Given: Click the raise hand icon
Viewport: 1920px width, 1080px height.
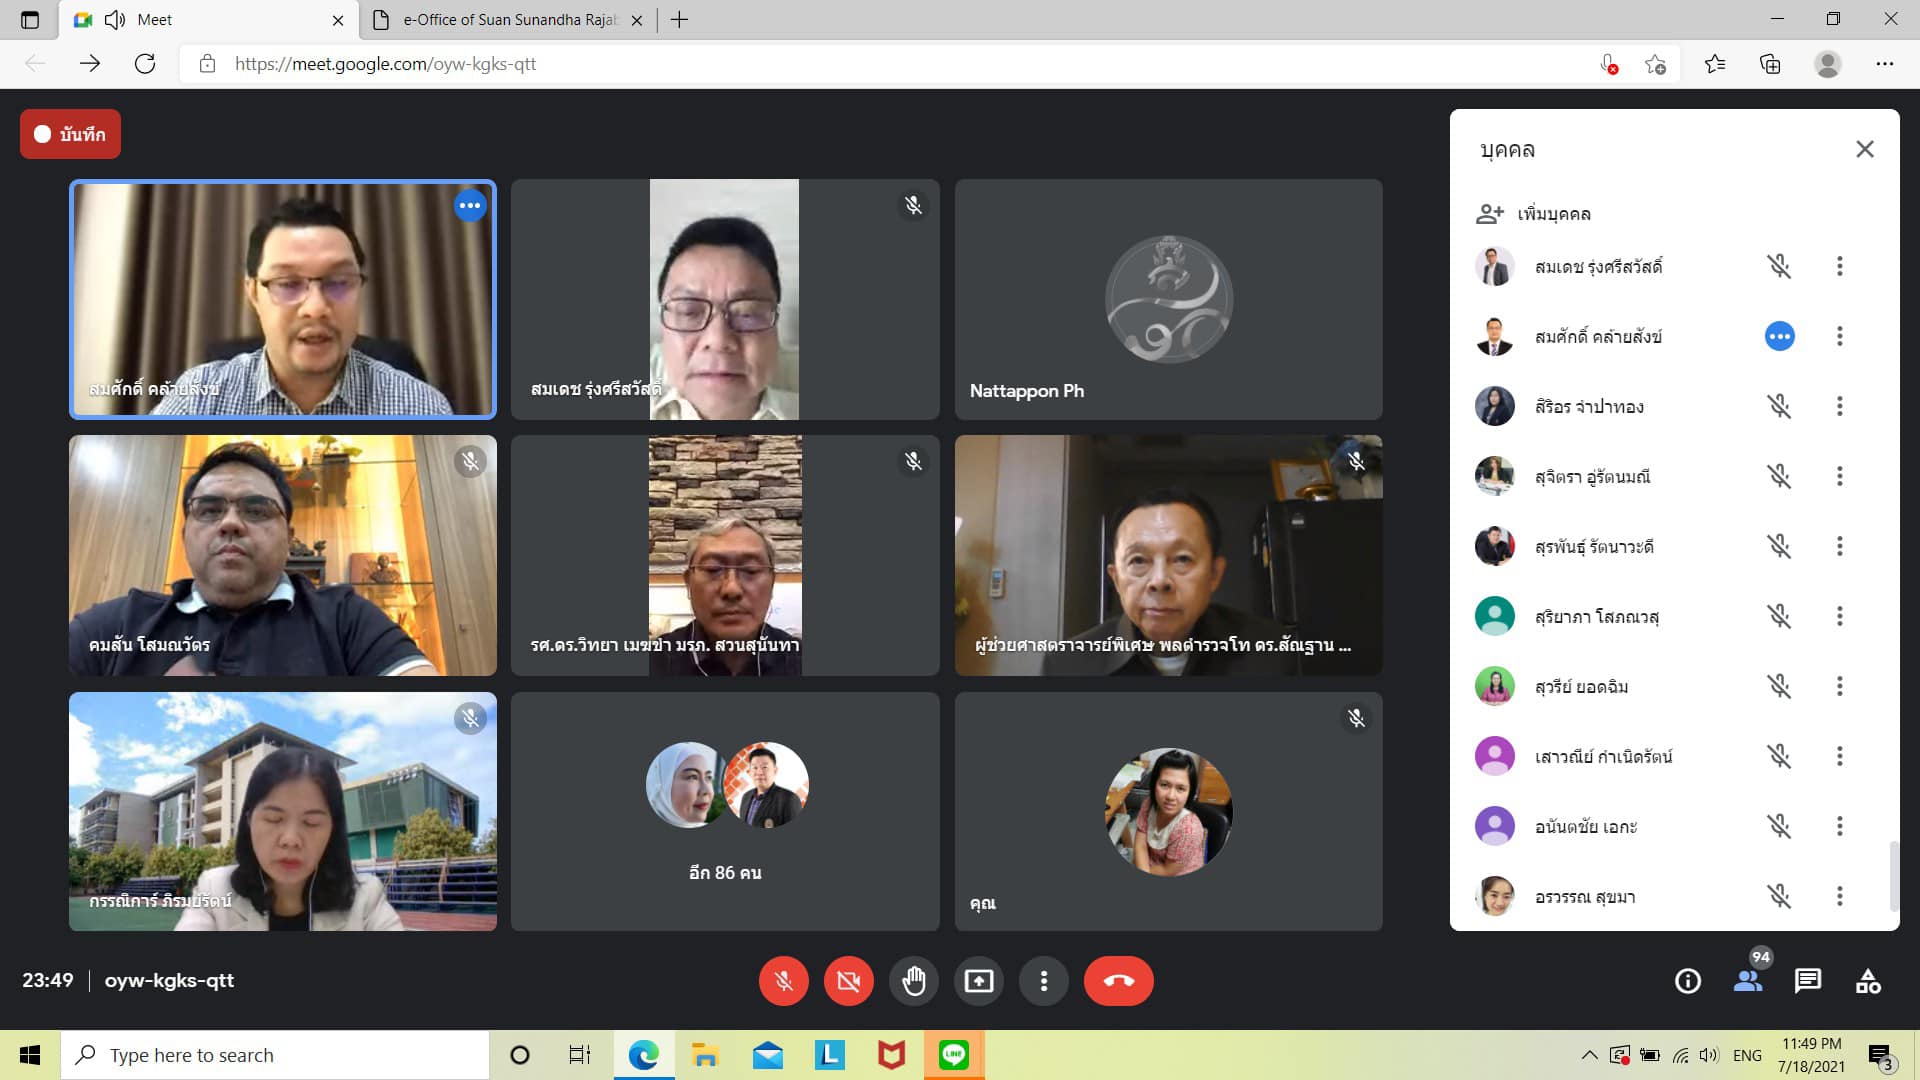Looking at the screenshot, I should tap(913, 981).
